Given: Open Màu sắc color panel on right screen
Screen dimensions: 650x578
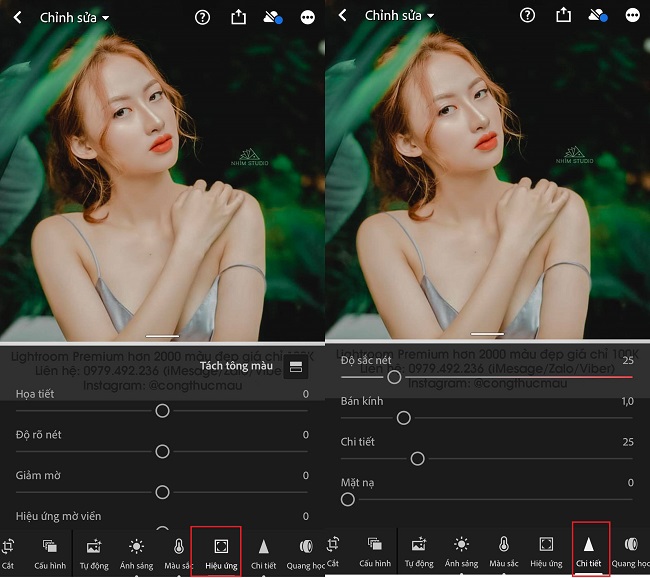Looking at the screenshot, I should tap(504, 551).
